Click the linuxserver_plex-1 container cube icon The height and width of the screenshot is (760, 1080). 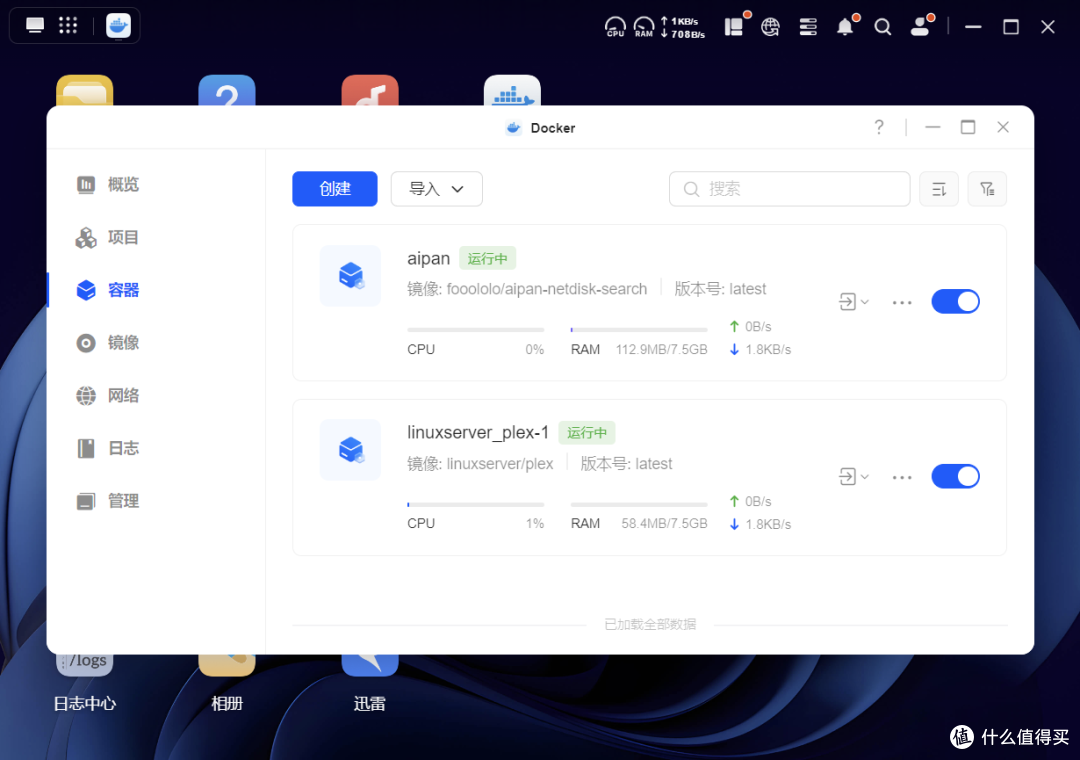(351, 450)
